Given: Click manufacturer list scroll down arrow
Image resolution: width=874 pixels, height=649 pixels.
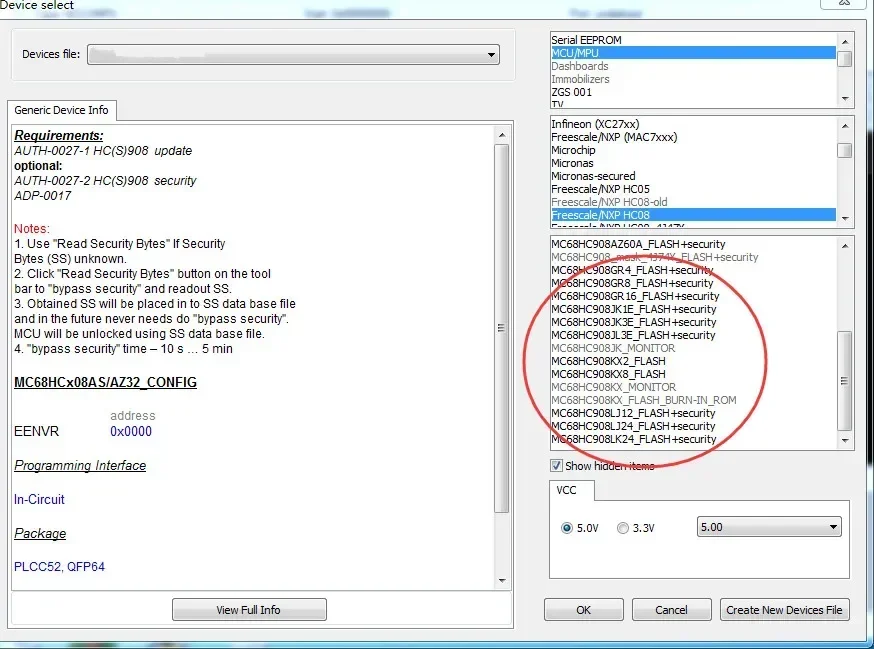Looking at the screenshot, I should (845, 218).
